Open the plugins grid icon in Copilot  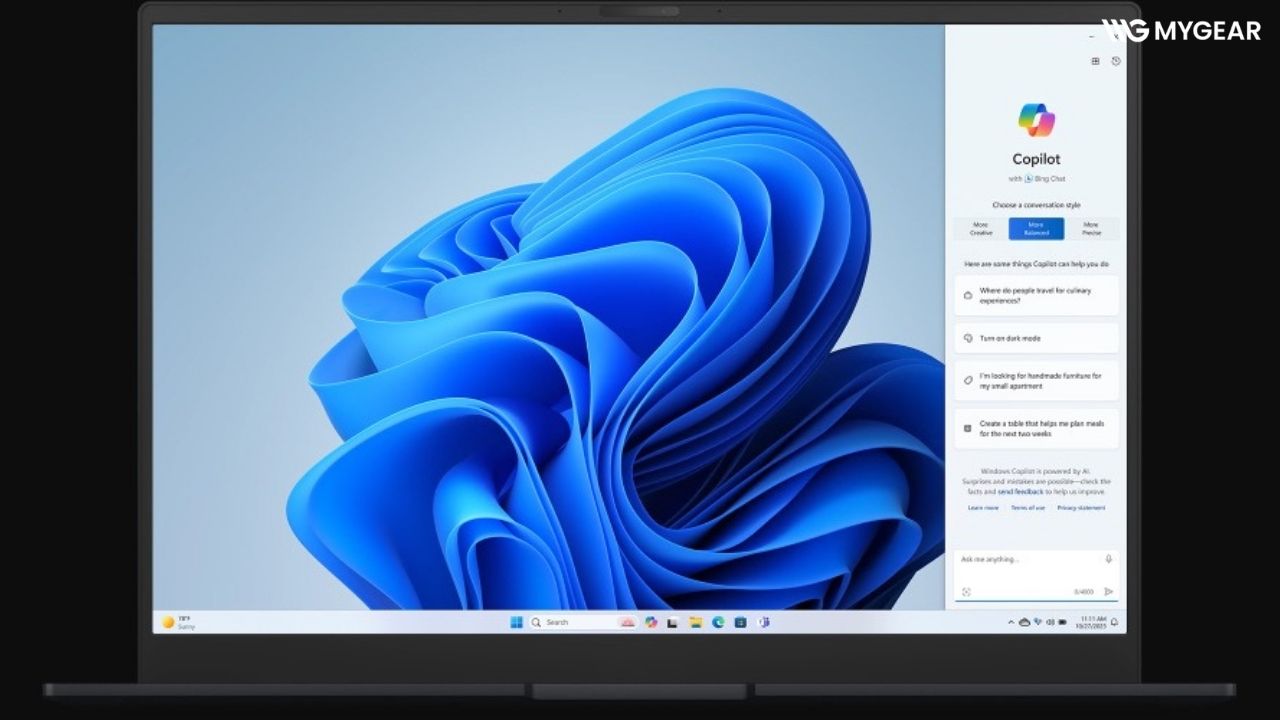[1095, 61]
